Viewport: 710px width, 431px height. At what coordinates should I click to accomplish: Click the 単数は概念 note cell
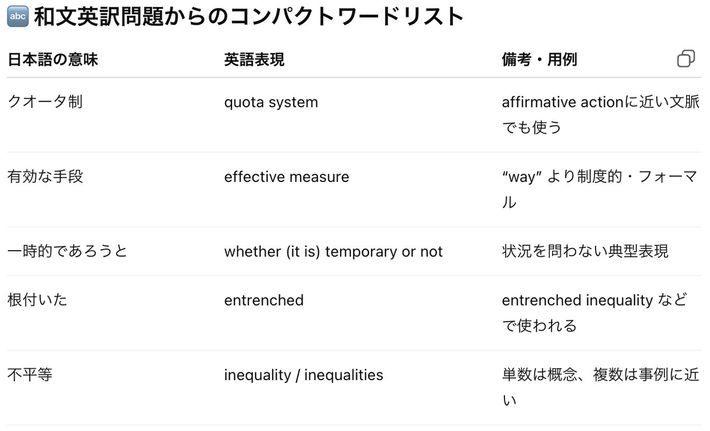596,387
